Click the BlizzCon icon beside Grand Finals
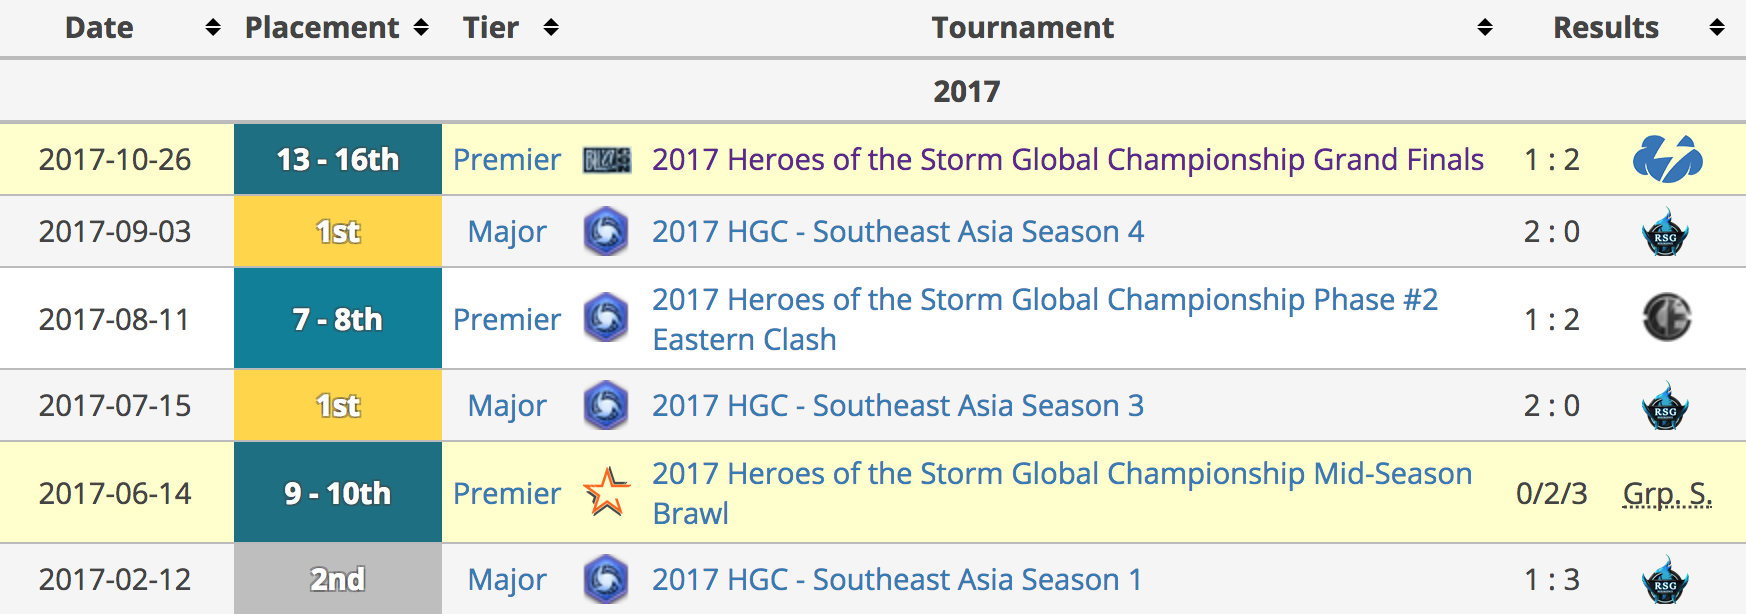1746x614 pixels. click(607, 160)
